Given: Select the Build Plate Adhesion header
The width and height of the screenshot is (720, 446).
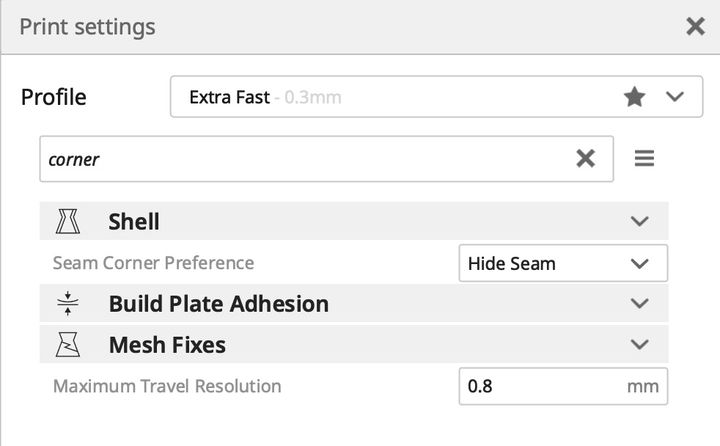Looking at the screenshot, I should [x=218, y=303].
